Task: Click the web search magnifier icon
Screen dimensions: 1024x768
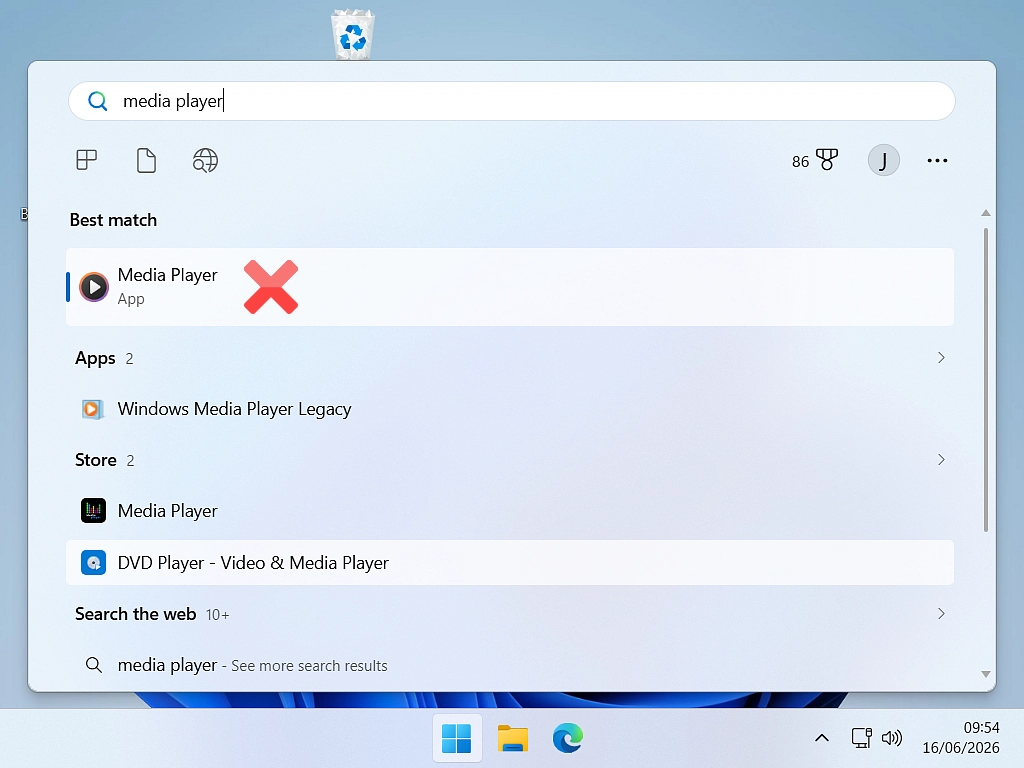Action: coord(93,665)
